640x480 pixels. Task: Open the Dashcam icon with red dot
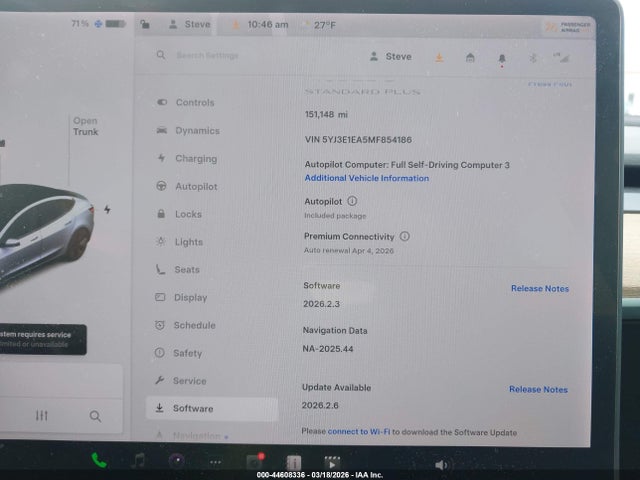pos(255,461)
